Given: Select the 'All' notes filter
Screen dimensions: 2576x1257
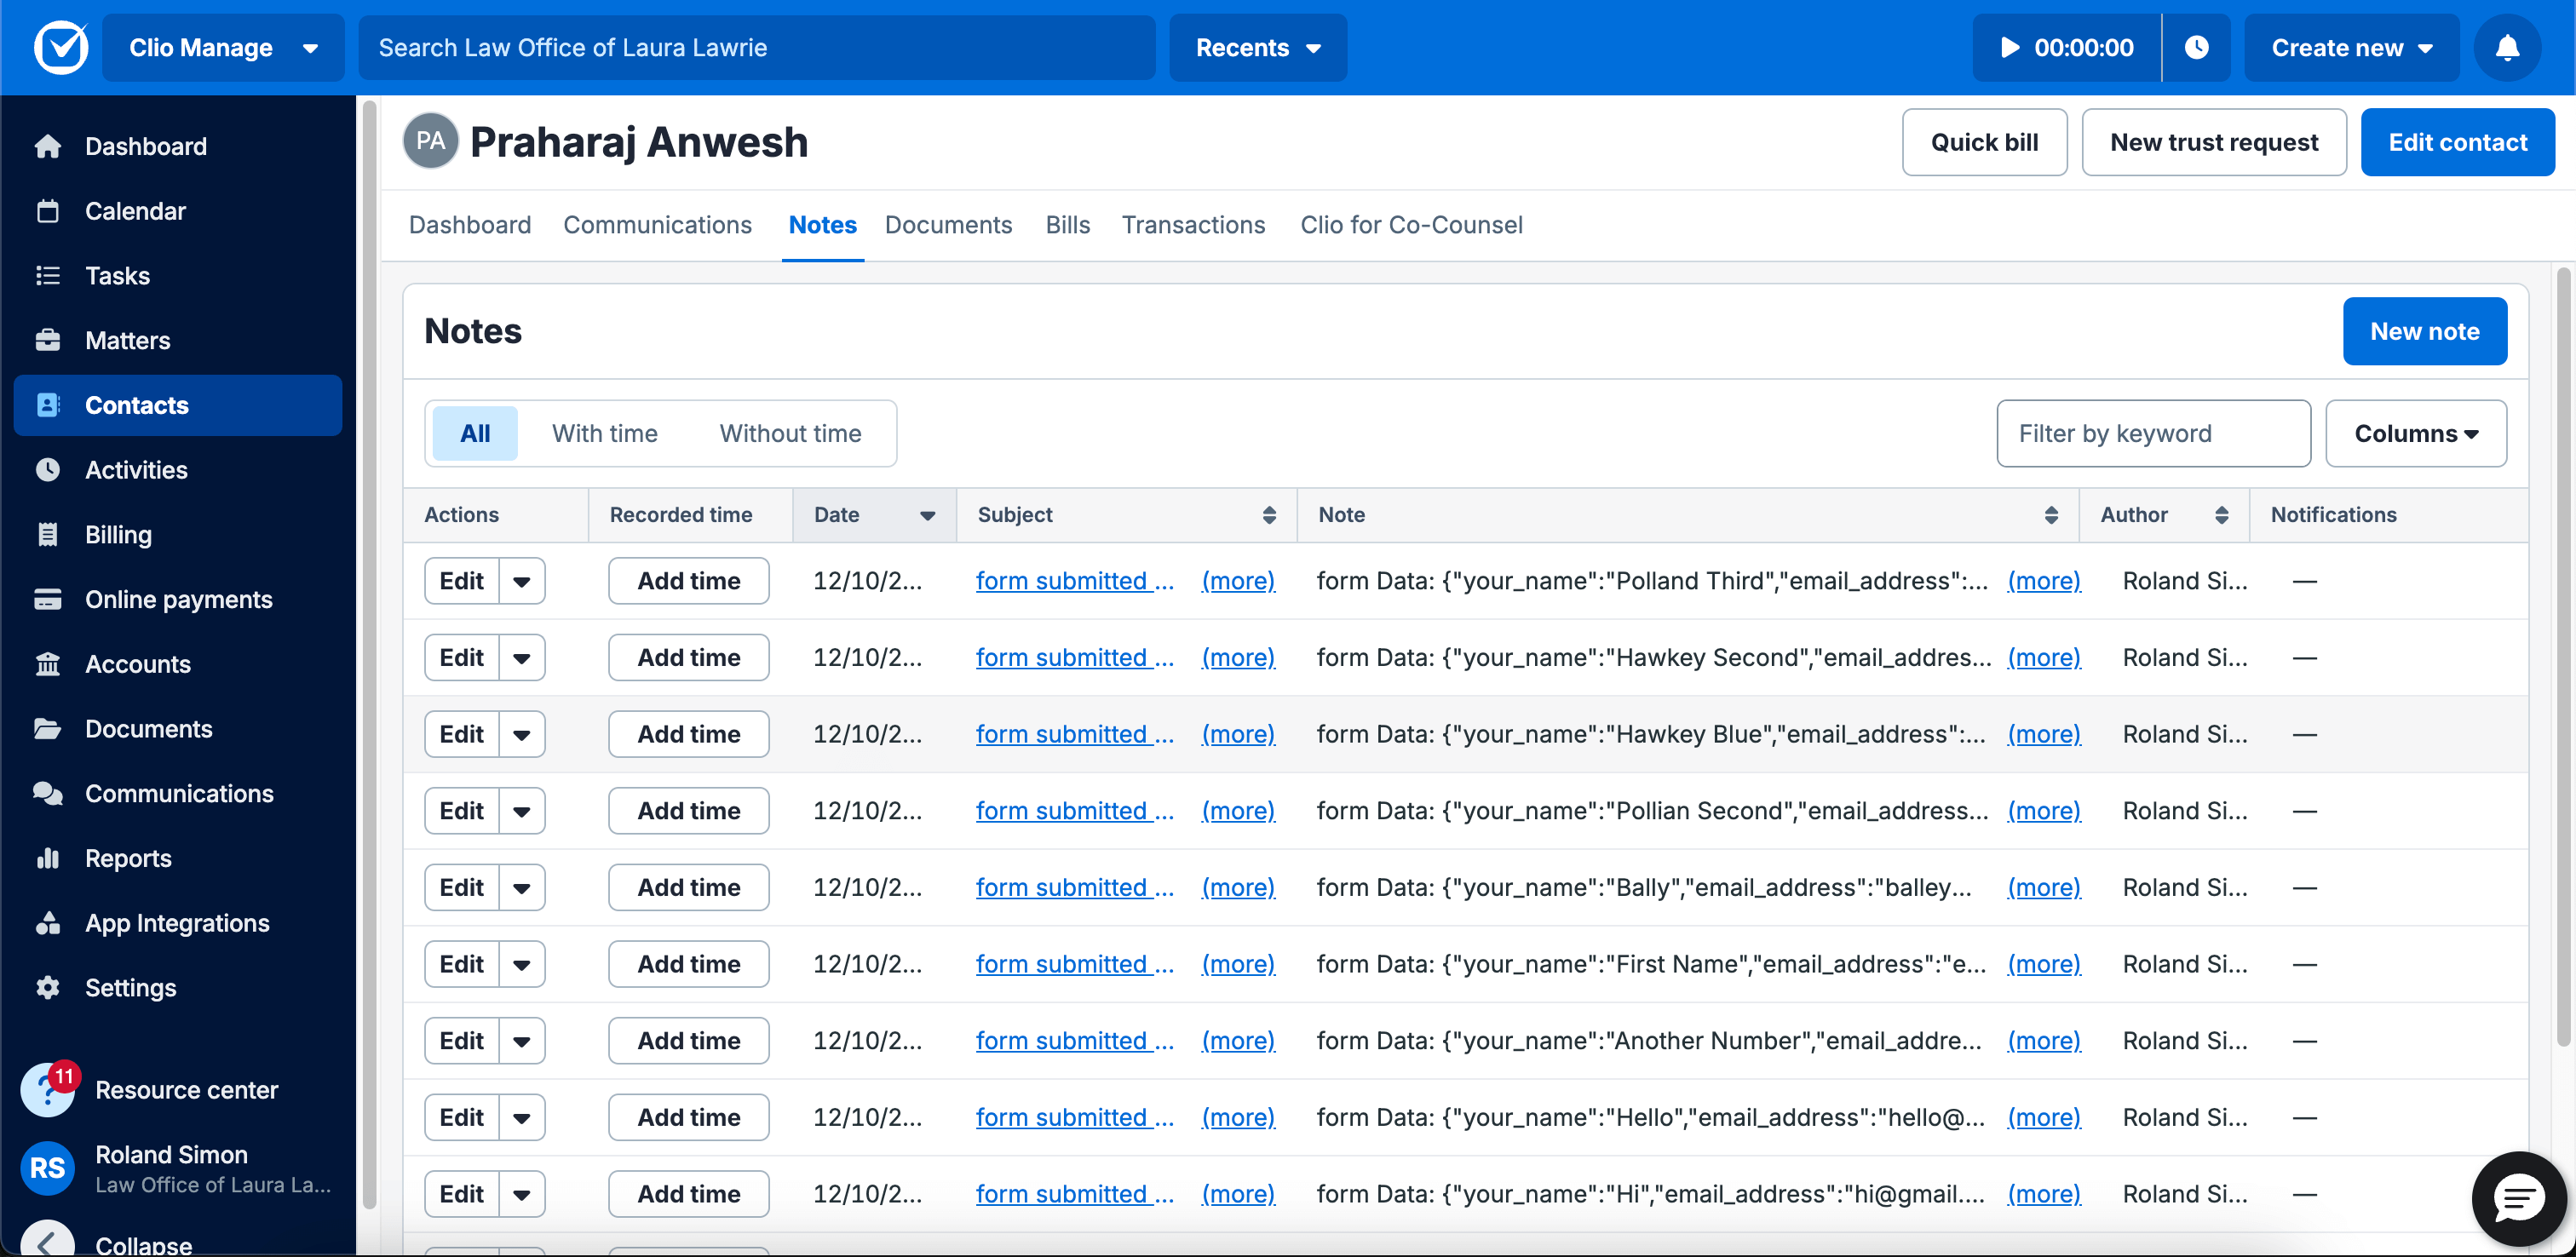Looking at the screenshot, I should pos(475,433).
